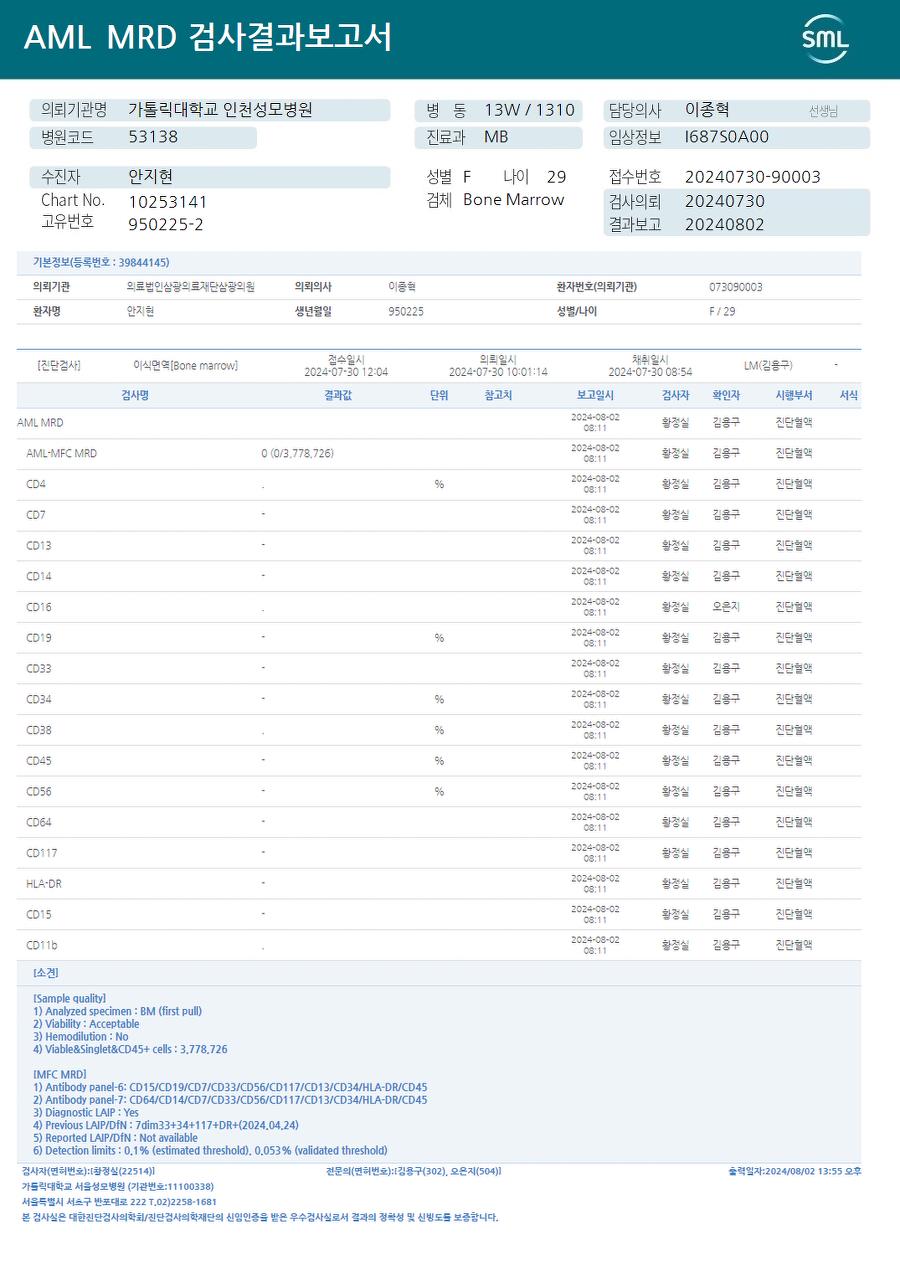Click the 기본정보 등록번호 heading
This screenshot has height=1271, width=900.
(101, 262)
